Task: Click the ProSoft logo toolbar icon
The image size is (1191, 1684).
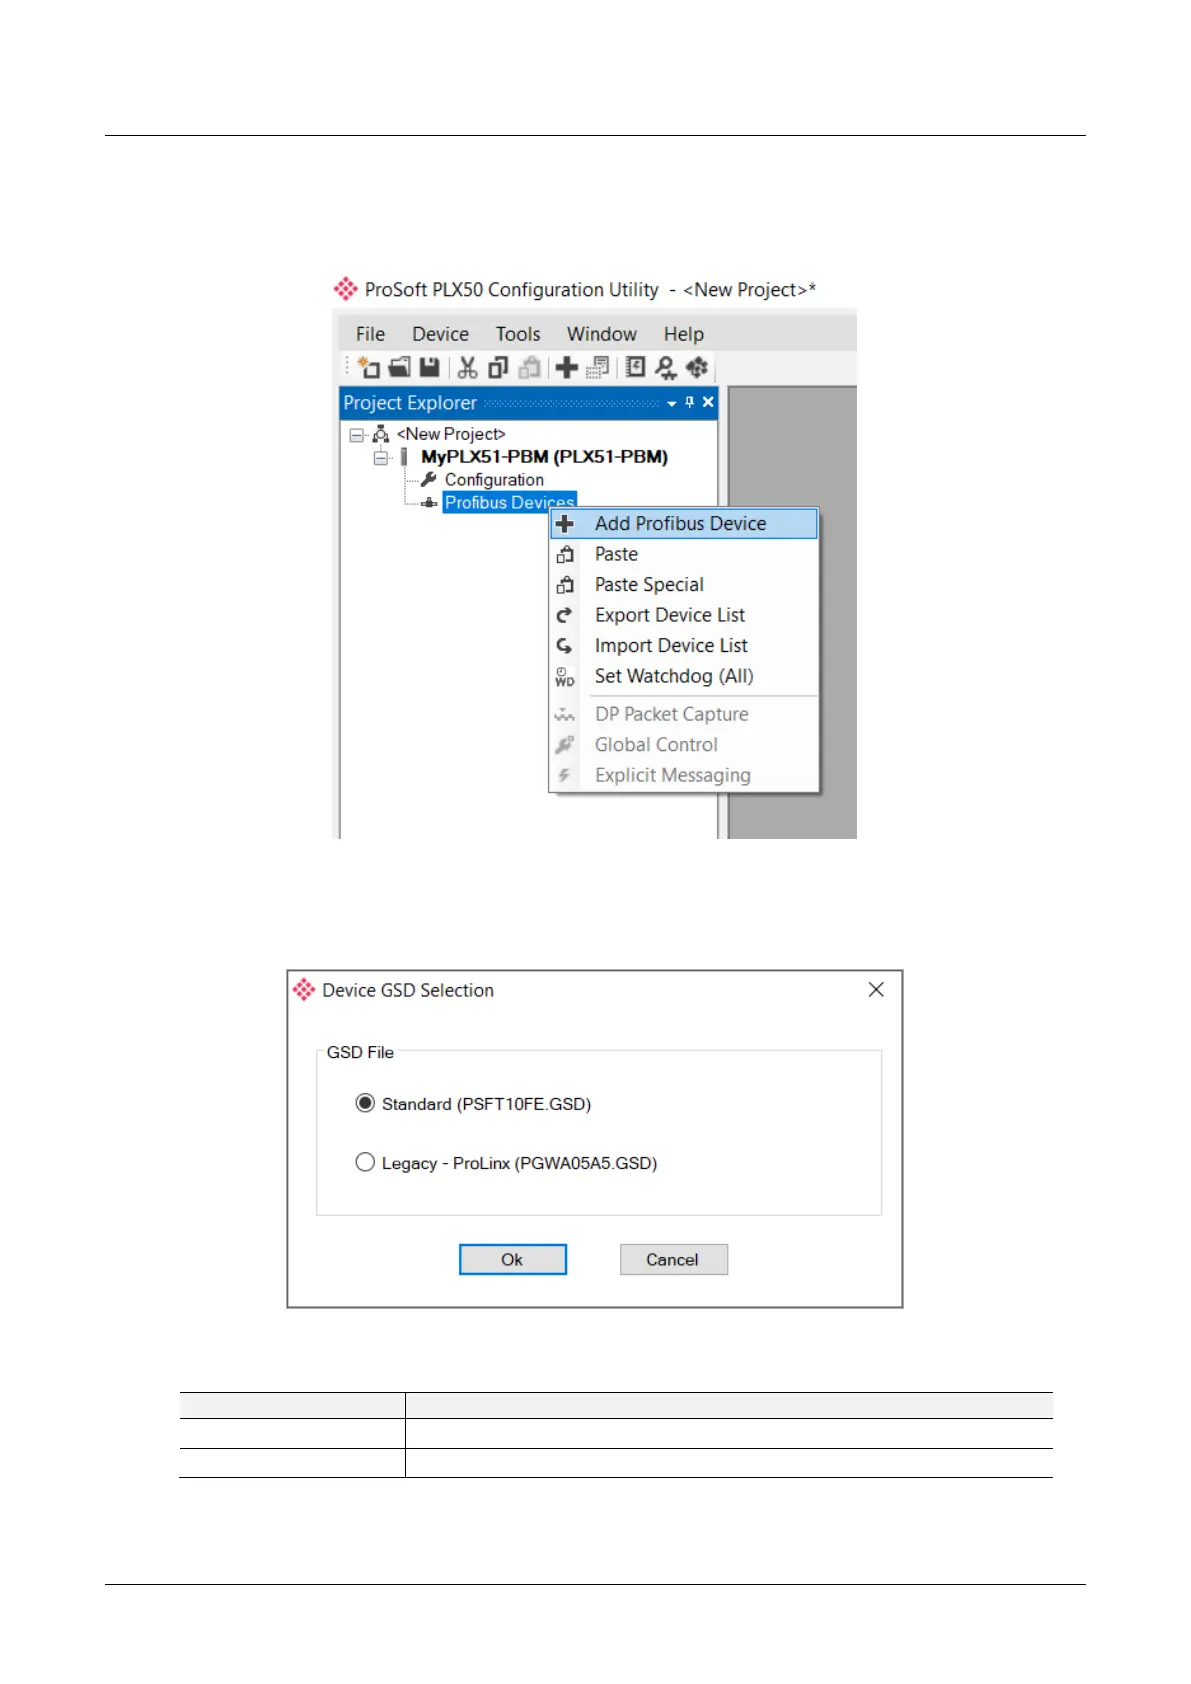Action: click(697, 368)
